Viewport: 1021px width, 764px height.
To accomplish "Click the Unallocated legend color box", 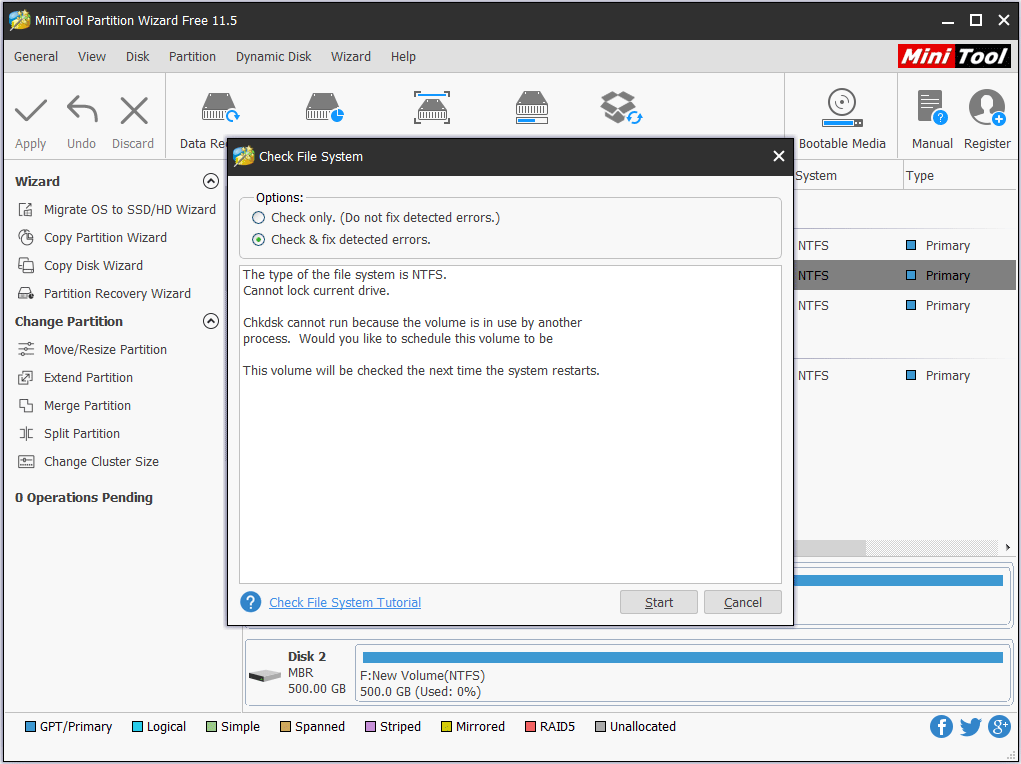I will (600, 726).
